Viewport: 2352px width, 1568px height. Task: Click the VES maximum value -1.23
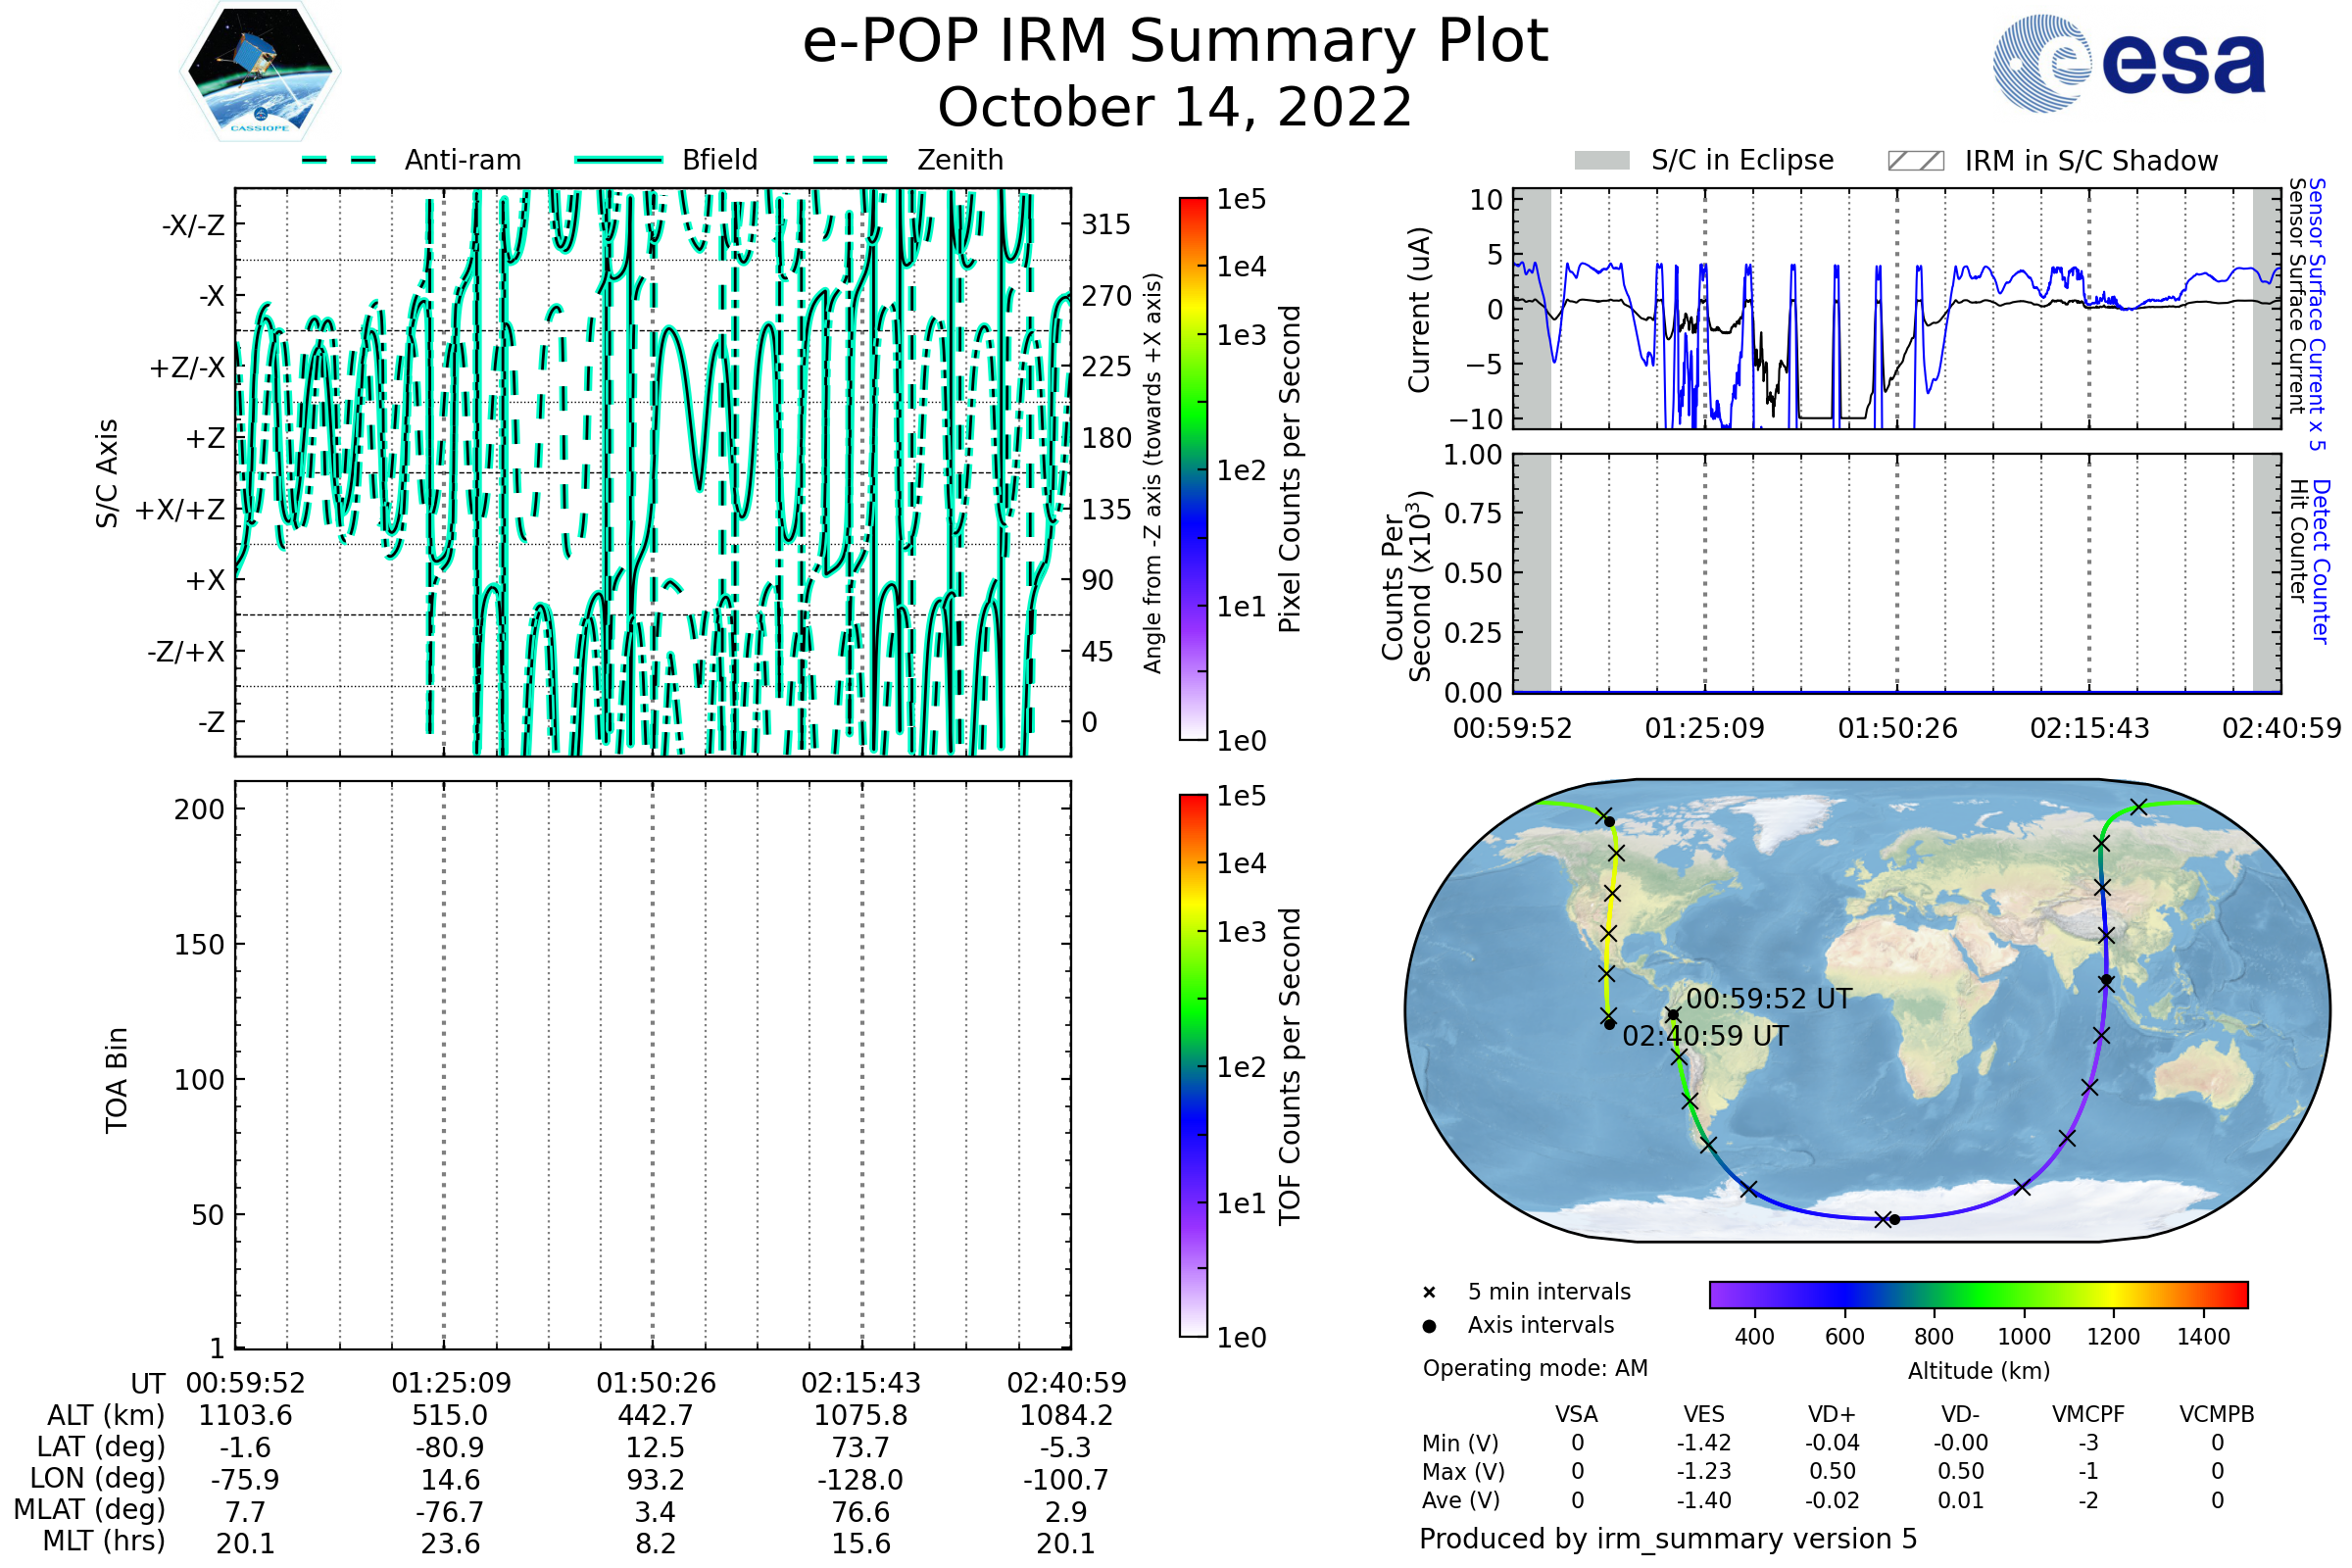click(x=1704, y=1471)
